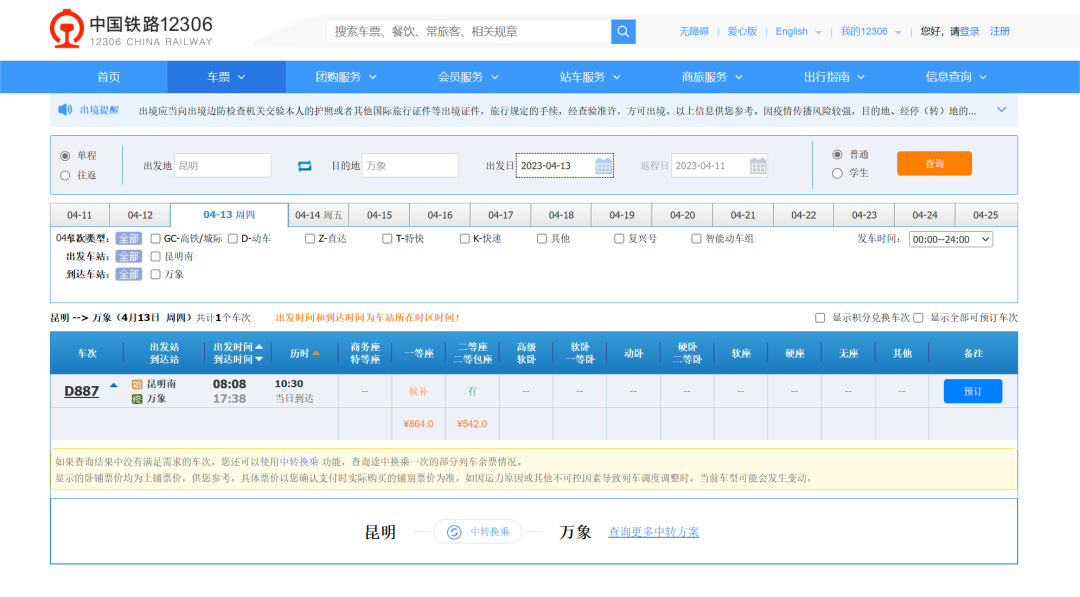1080x597 pixels.
Task: Select 全部 for 车次类型 filter
Action: point(128,239)
